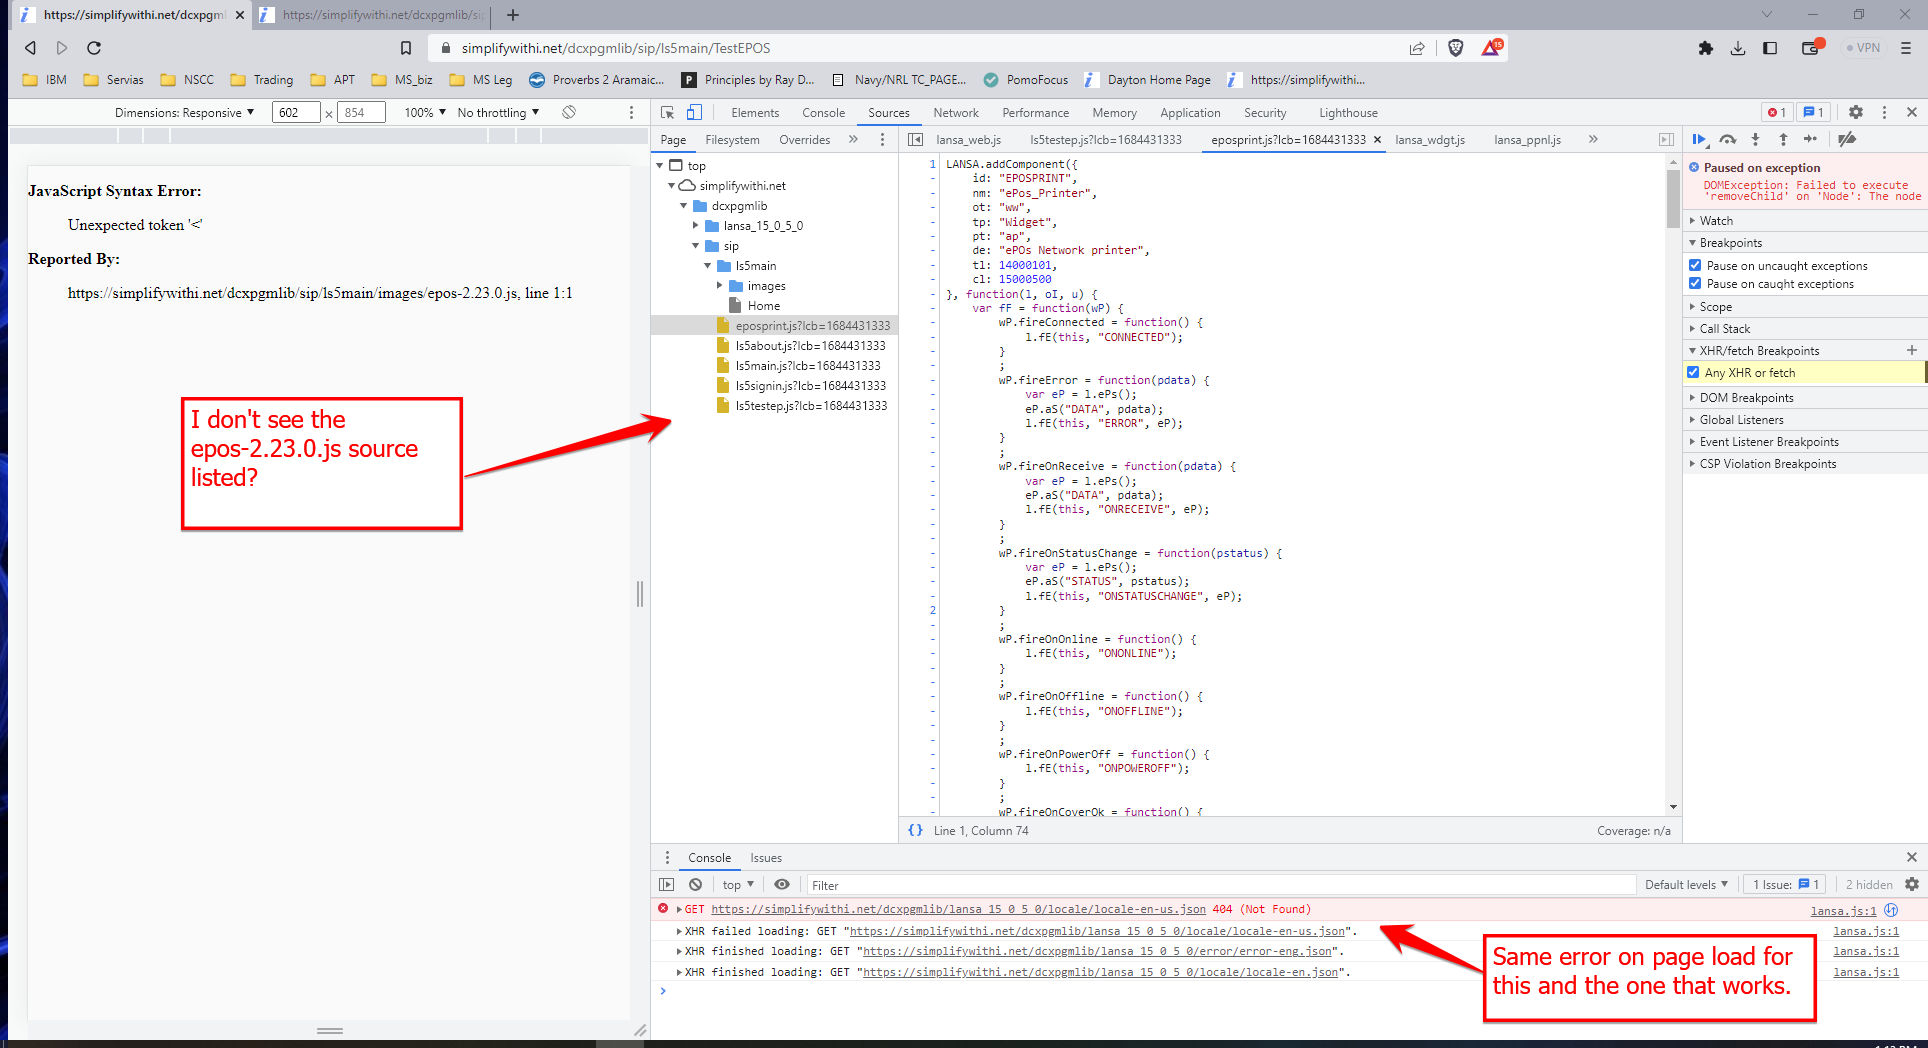The height and width of the screenshot is (1048, 1928).
Task: Click viewport width field 602
Action: [296, 113]
